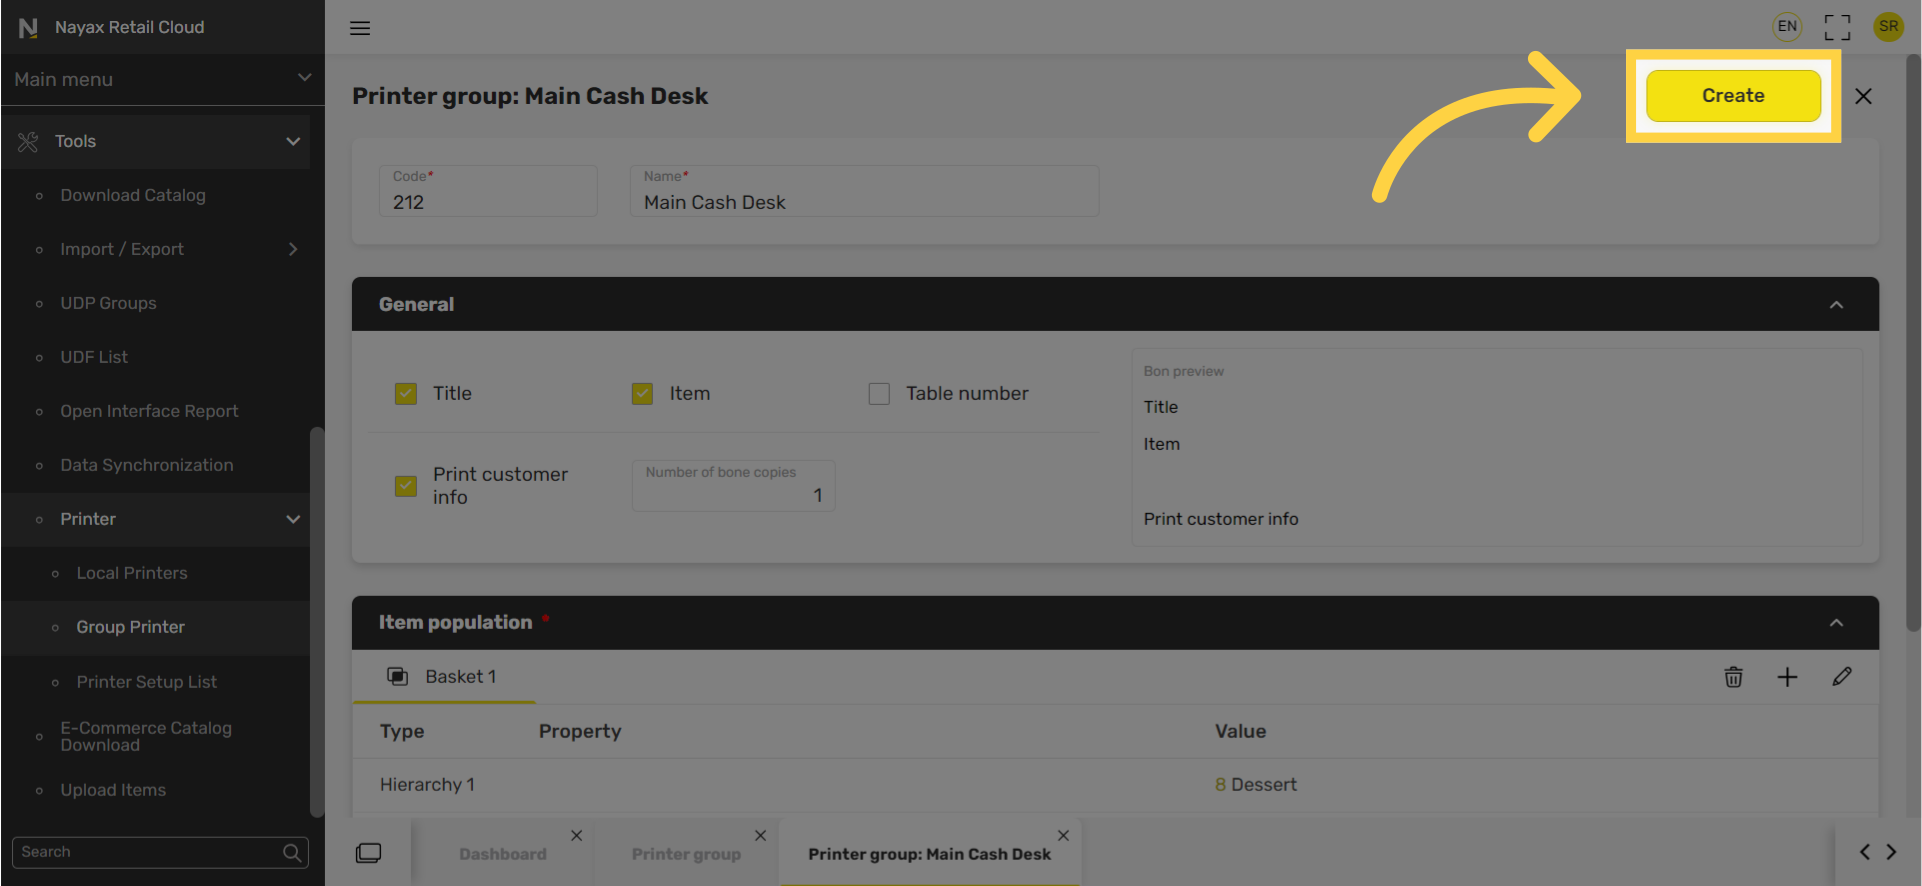The height and width of the screenshot is (886, 1922).
Task: Add a new basket with plus icon
Action: point(1787,677)
